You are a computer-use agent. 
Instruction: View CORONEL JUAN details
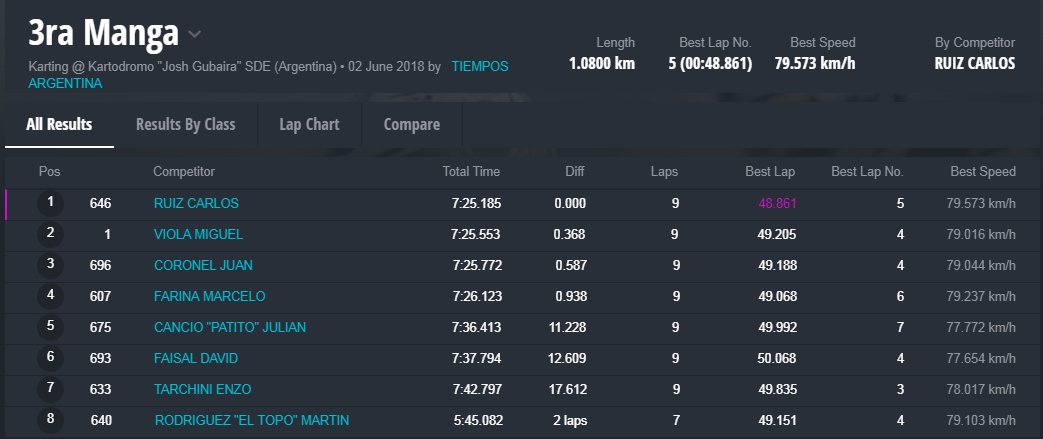point(203,266)
